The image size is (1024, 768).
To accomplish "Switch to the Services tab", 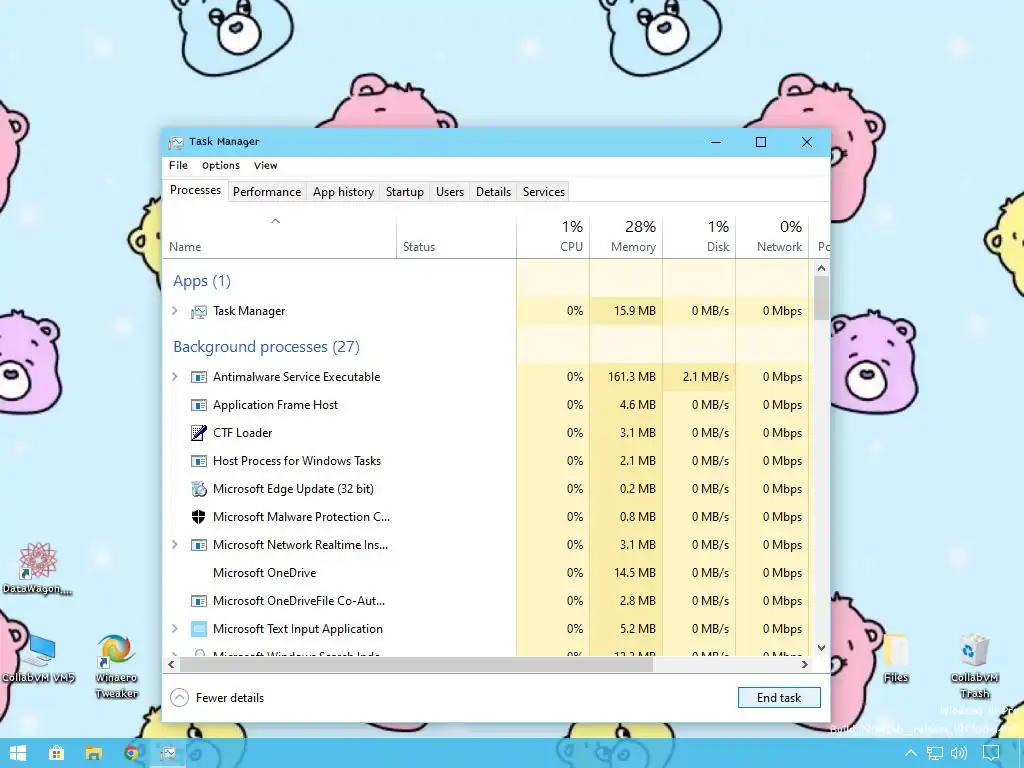I will [543, 192].
